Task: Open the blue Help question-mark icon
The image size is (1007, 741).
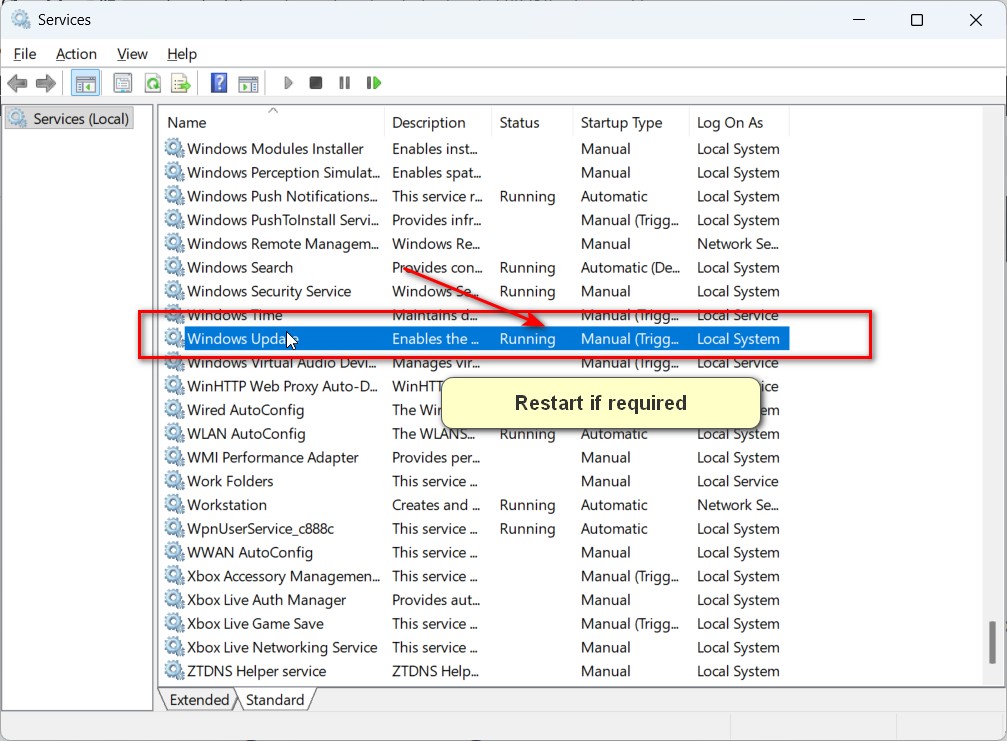Action: tap(219, 83)
